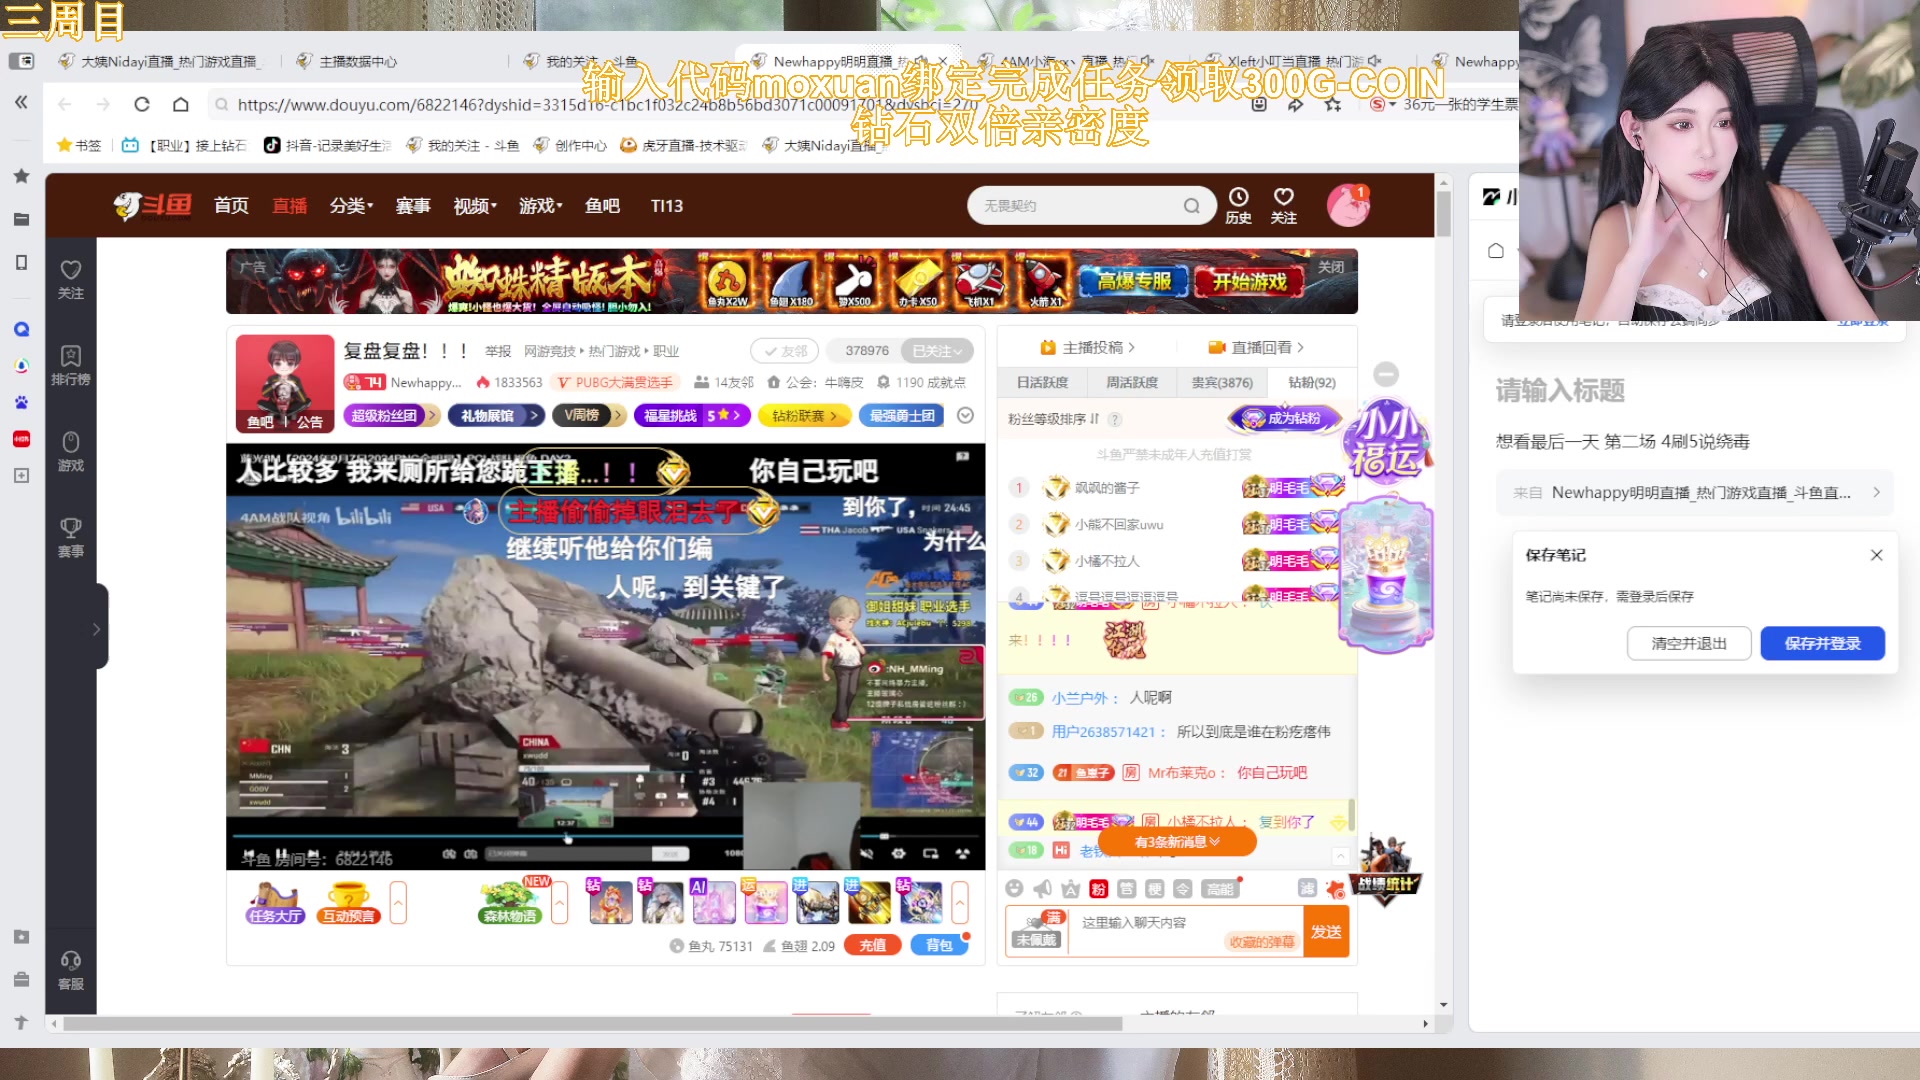Screen dimensions: 1920x1080
Task: Open player settings gear icon
Action: [898, 854]
